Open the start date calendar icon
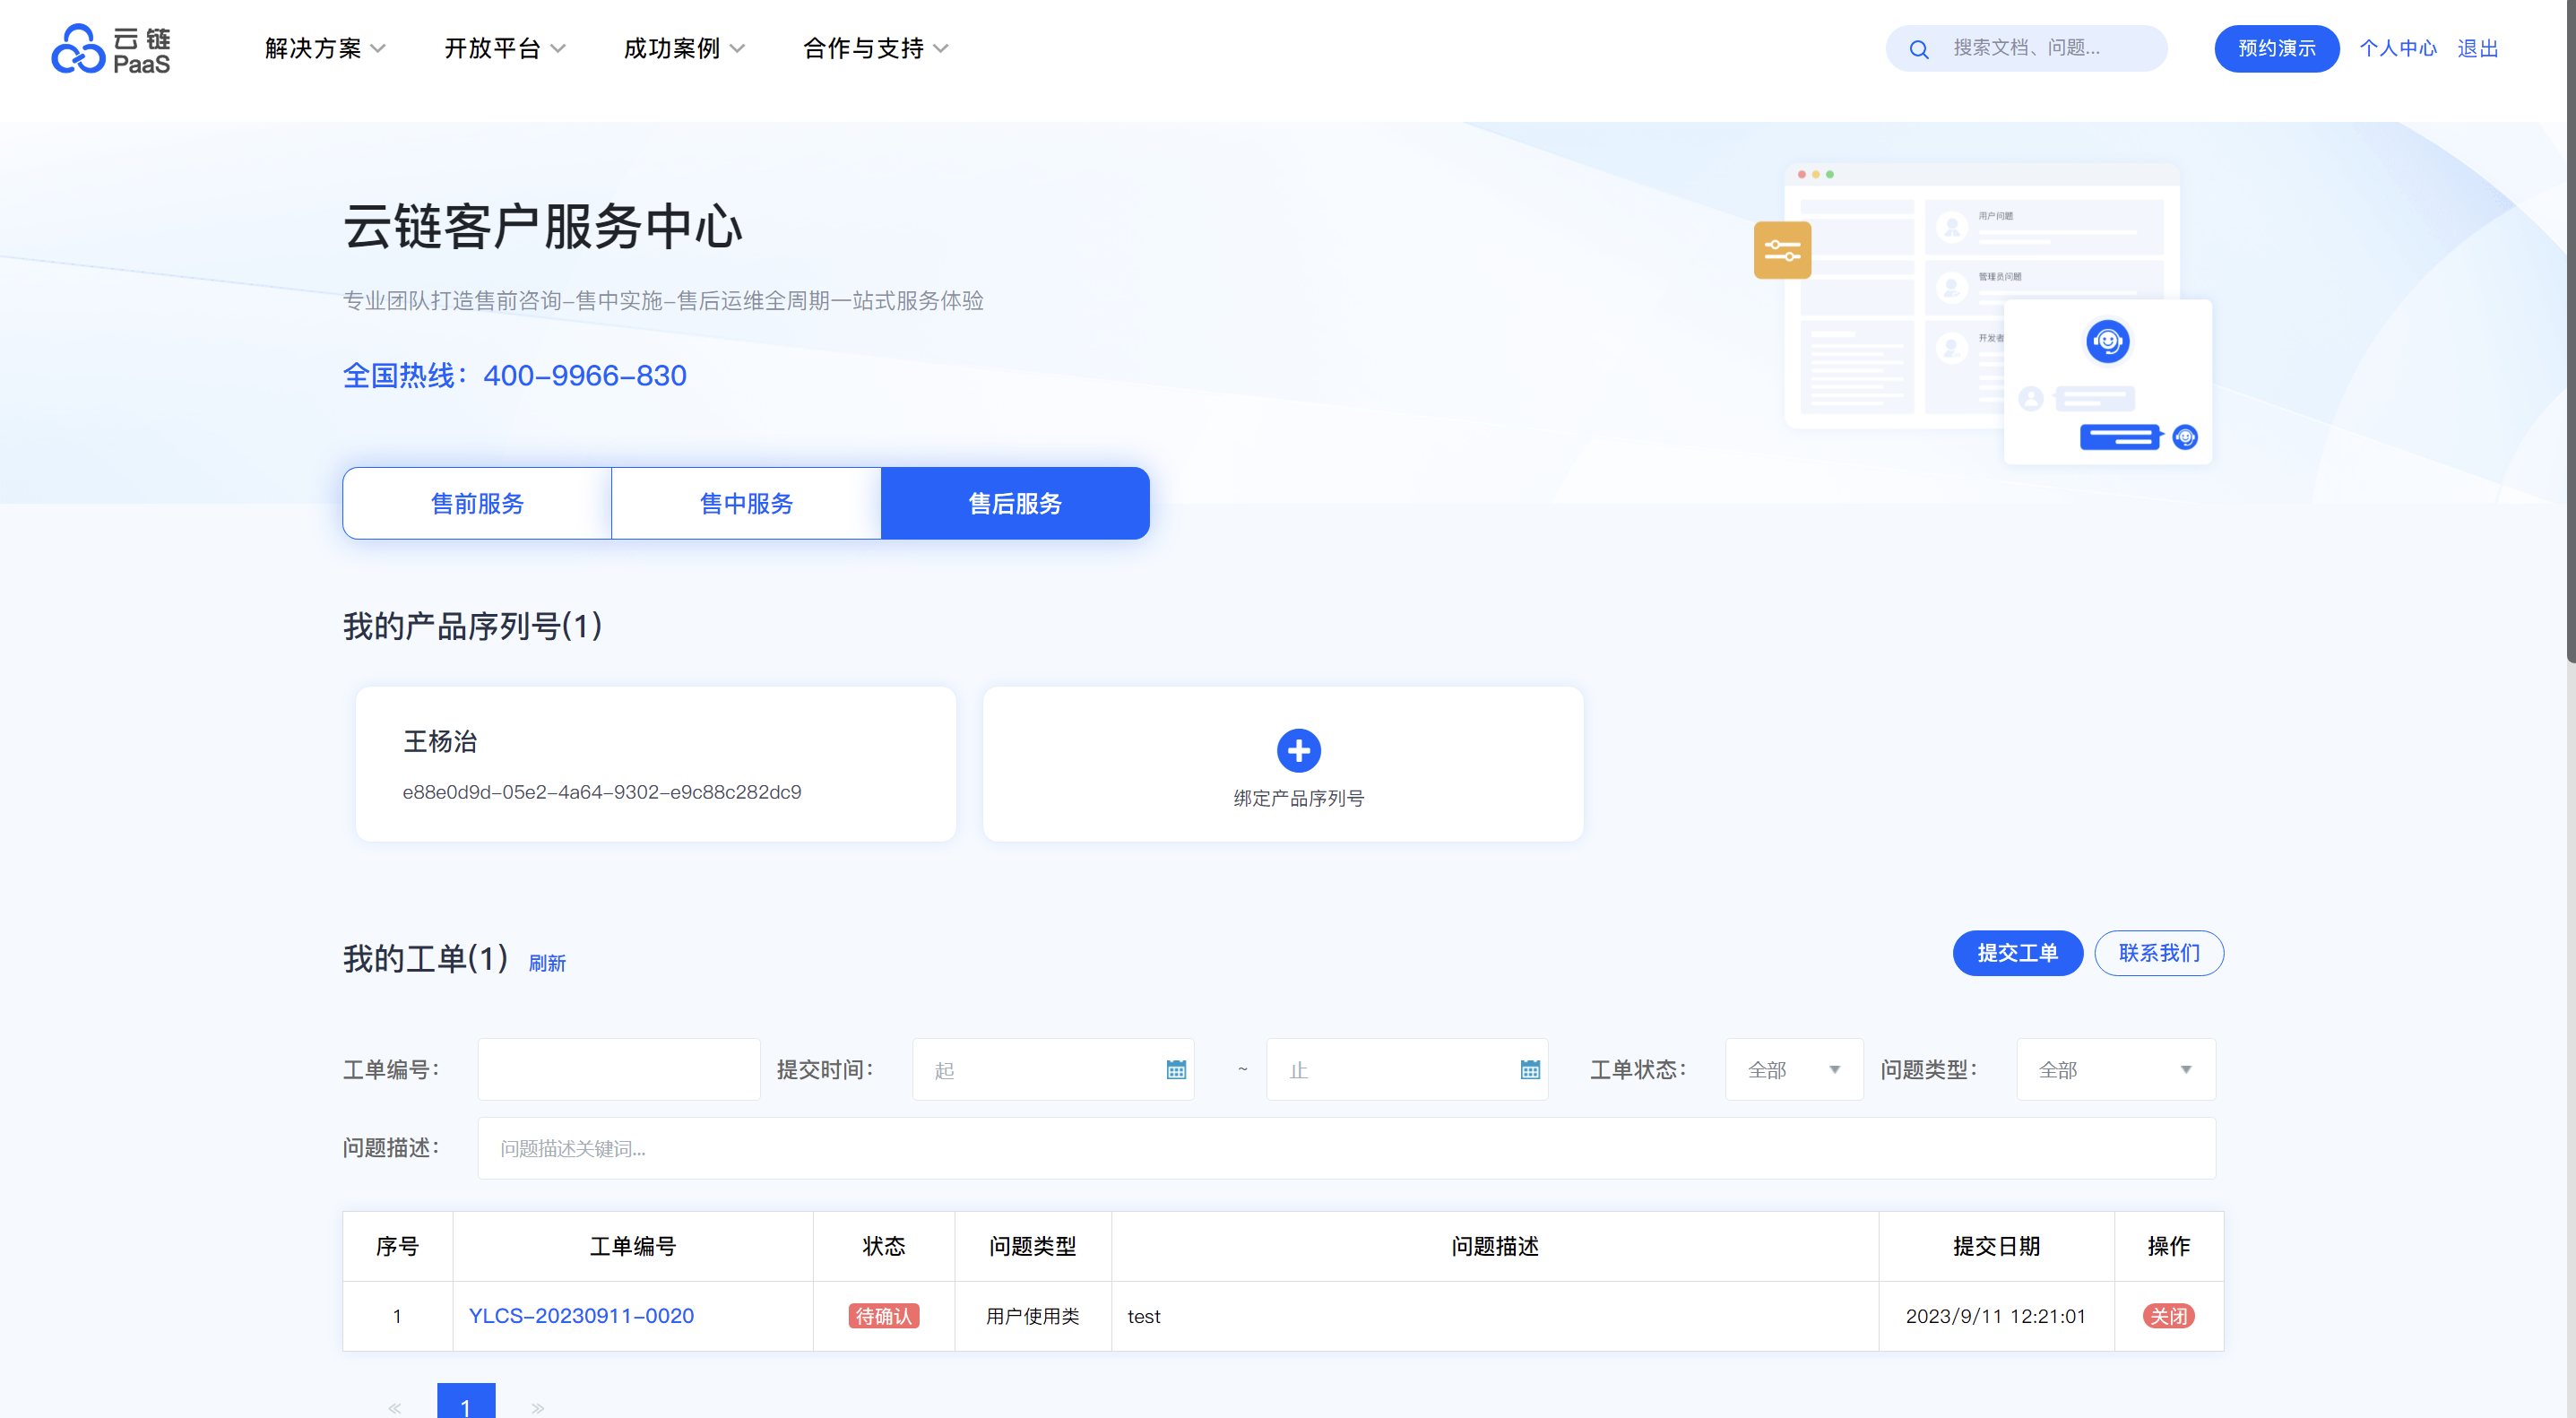Image resolution: width=2576 pixels, height=1418 pixels. [1176, 1069]
